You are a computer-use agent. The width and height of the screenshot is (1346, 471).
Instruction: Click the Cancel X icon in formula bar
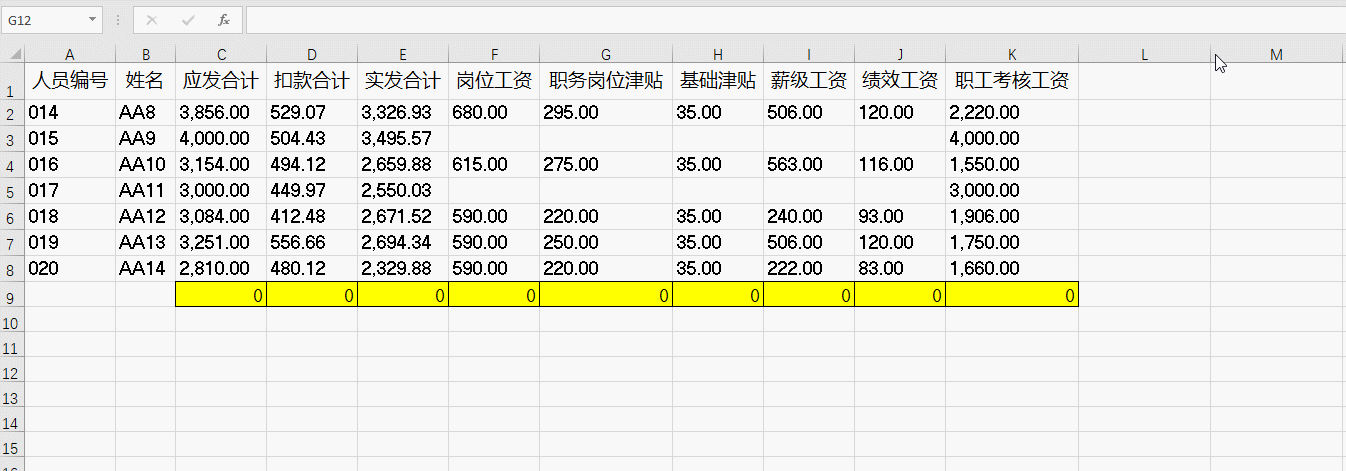pyautogui.click(x=152, y=20)
